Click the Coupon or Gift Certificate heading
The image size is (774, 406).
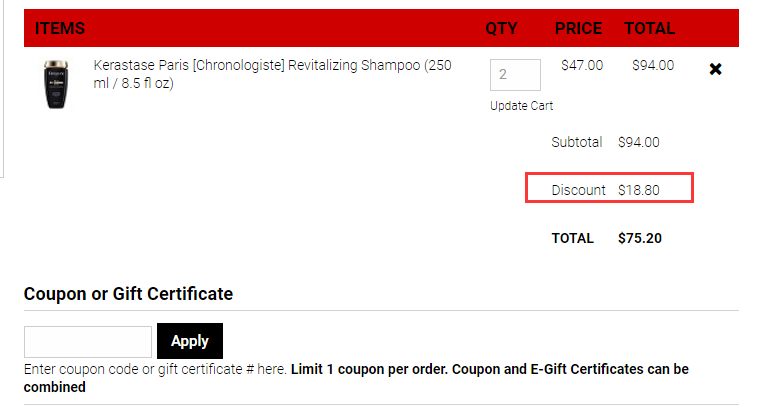pyautogui.click(x=128, y=294)
